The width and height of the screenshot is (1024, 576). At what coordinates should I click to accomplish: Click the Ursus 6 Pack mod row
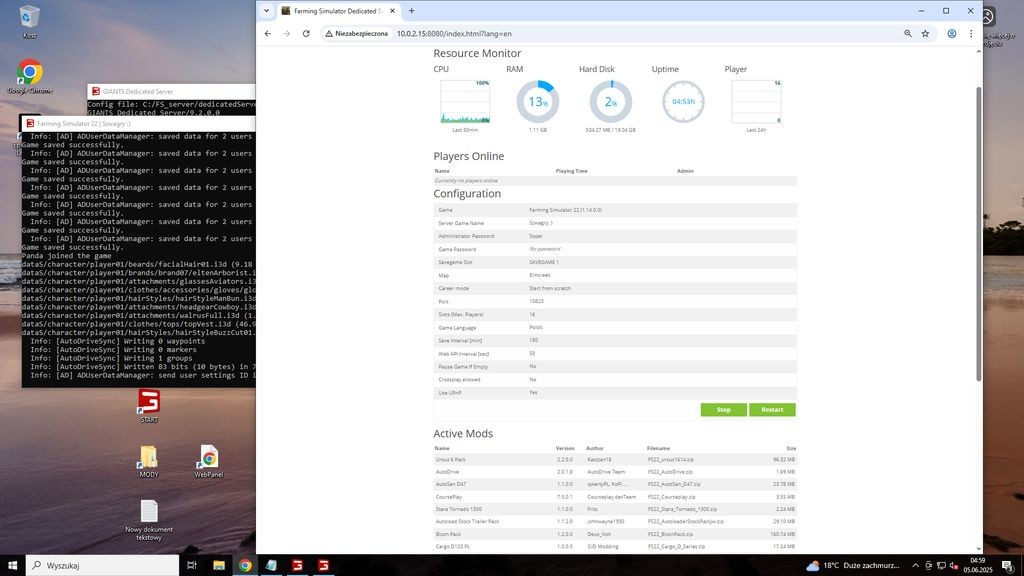pyautogui.click(x=615, y=459)
